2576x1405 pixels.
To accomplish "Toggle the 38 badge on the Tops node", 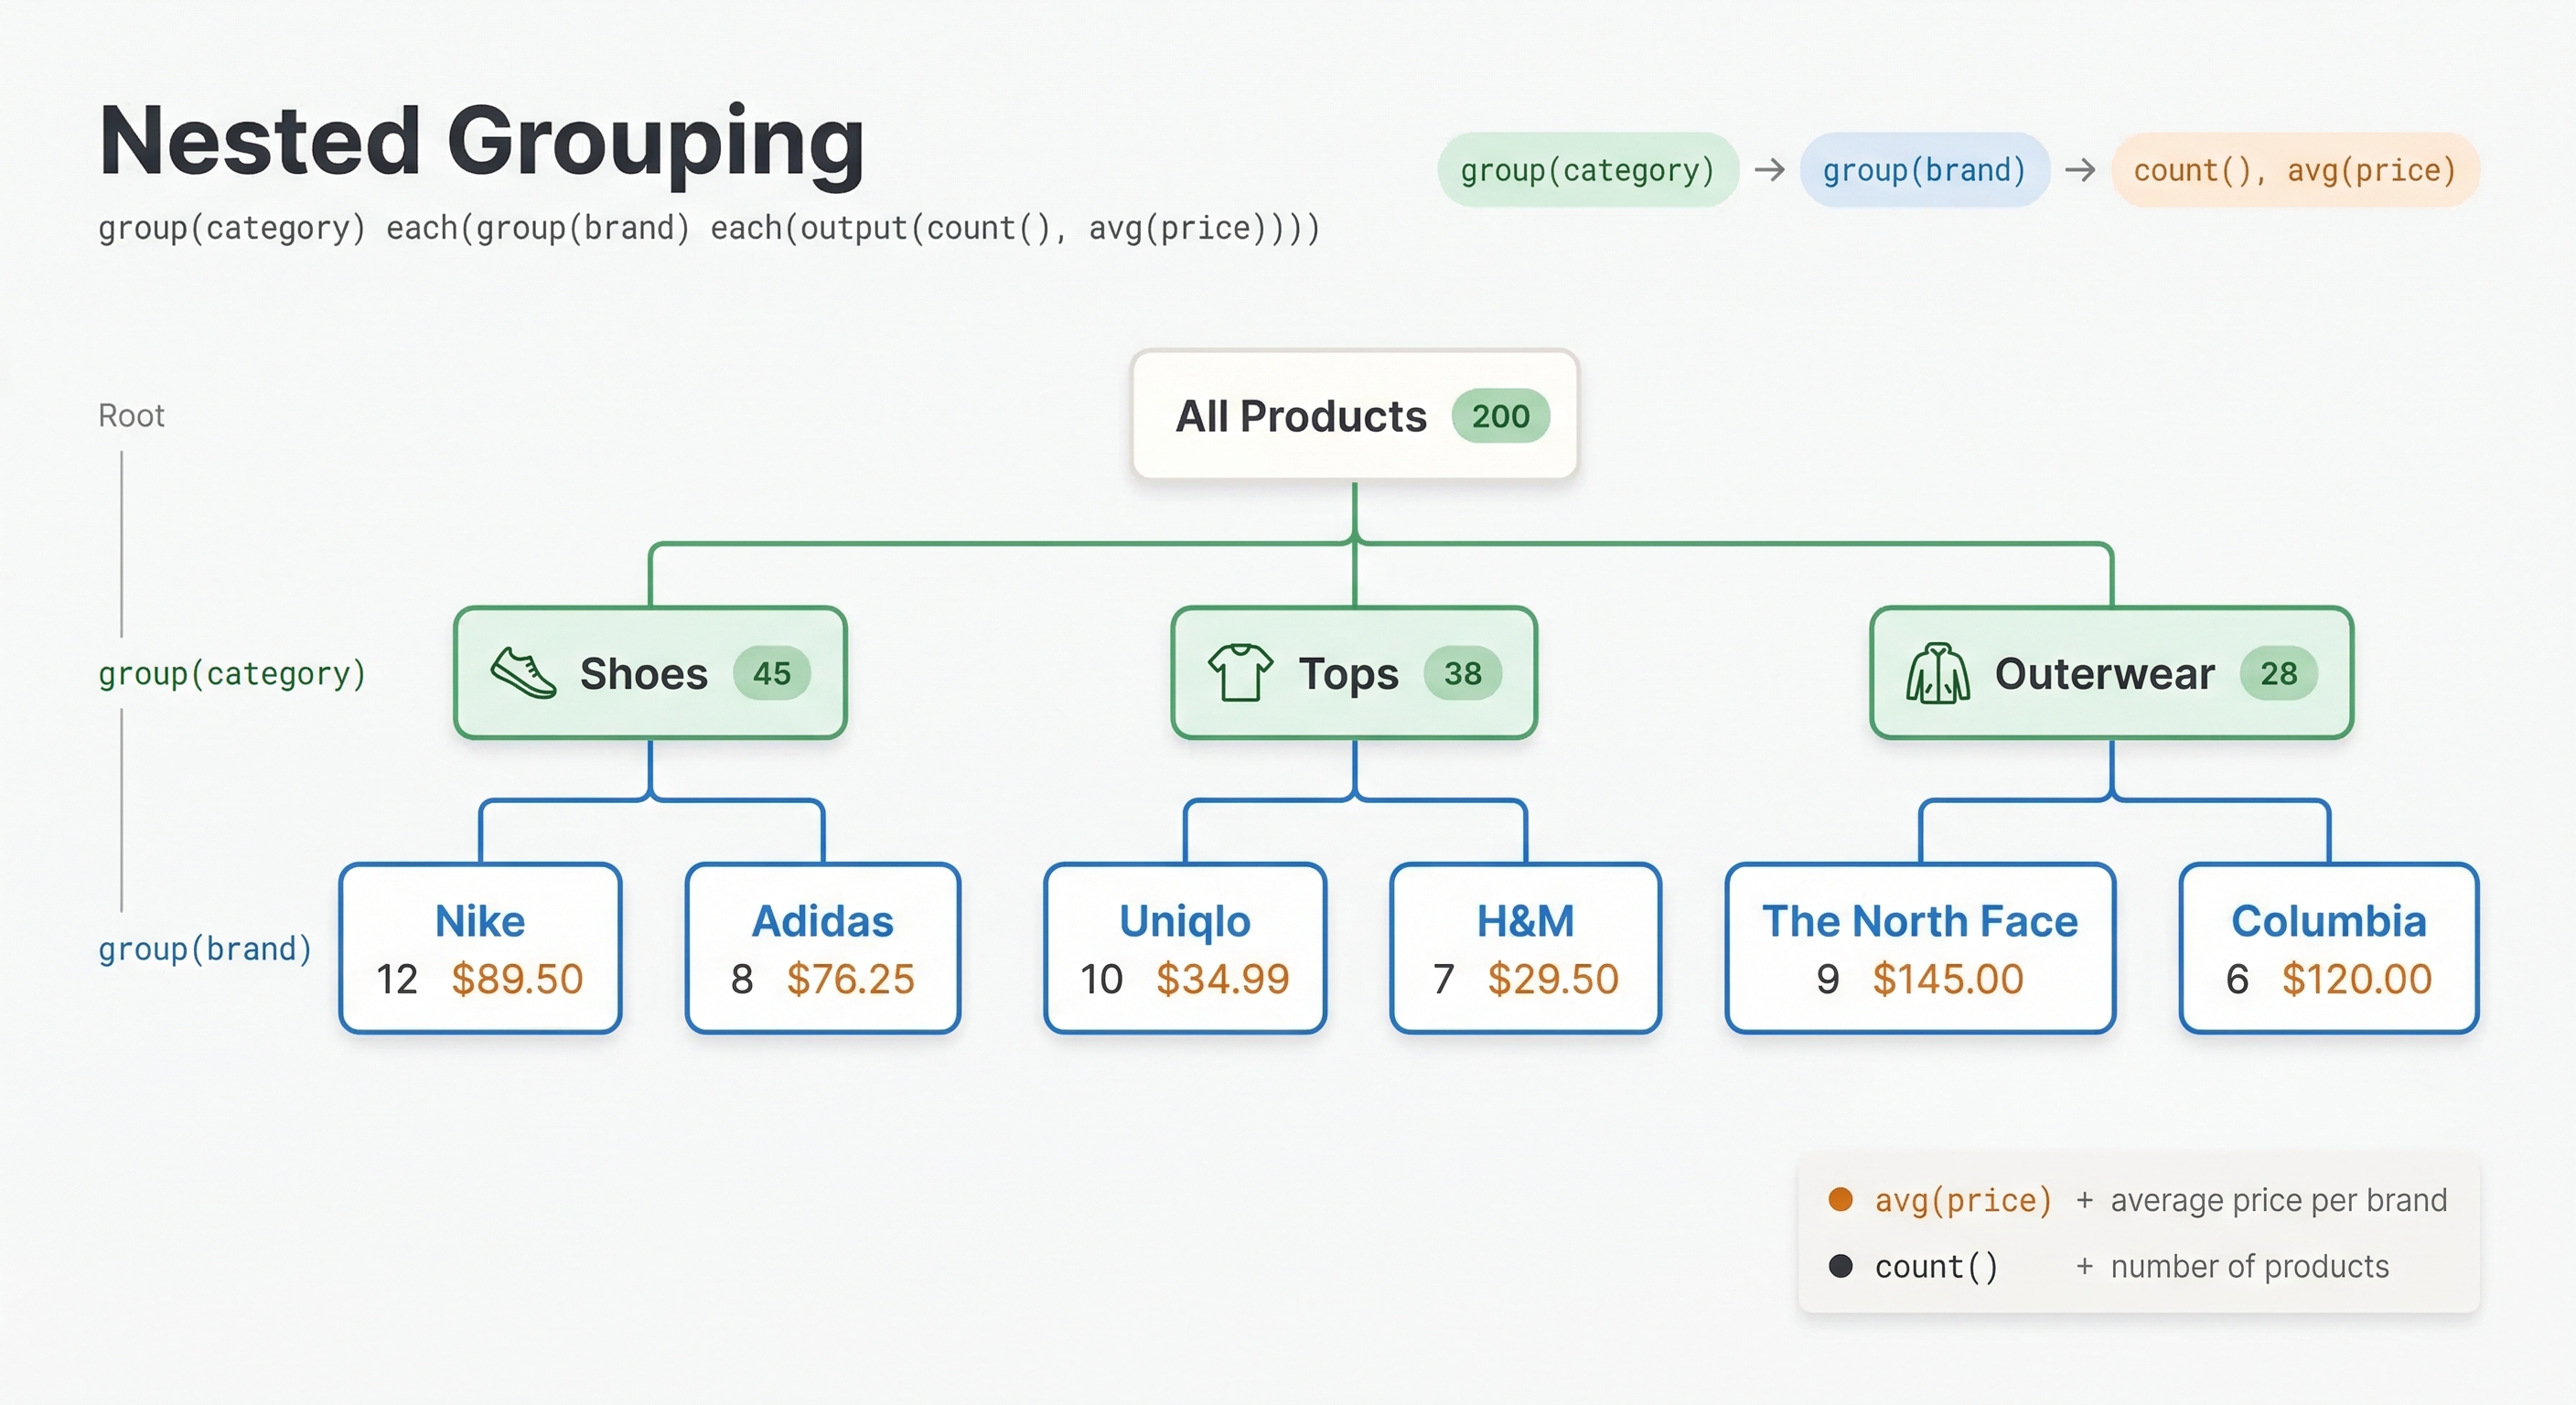I will point(1464,673).
